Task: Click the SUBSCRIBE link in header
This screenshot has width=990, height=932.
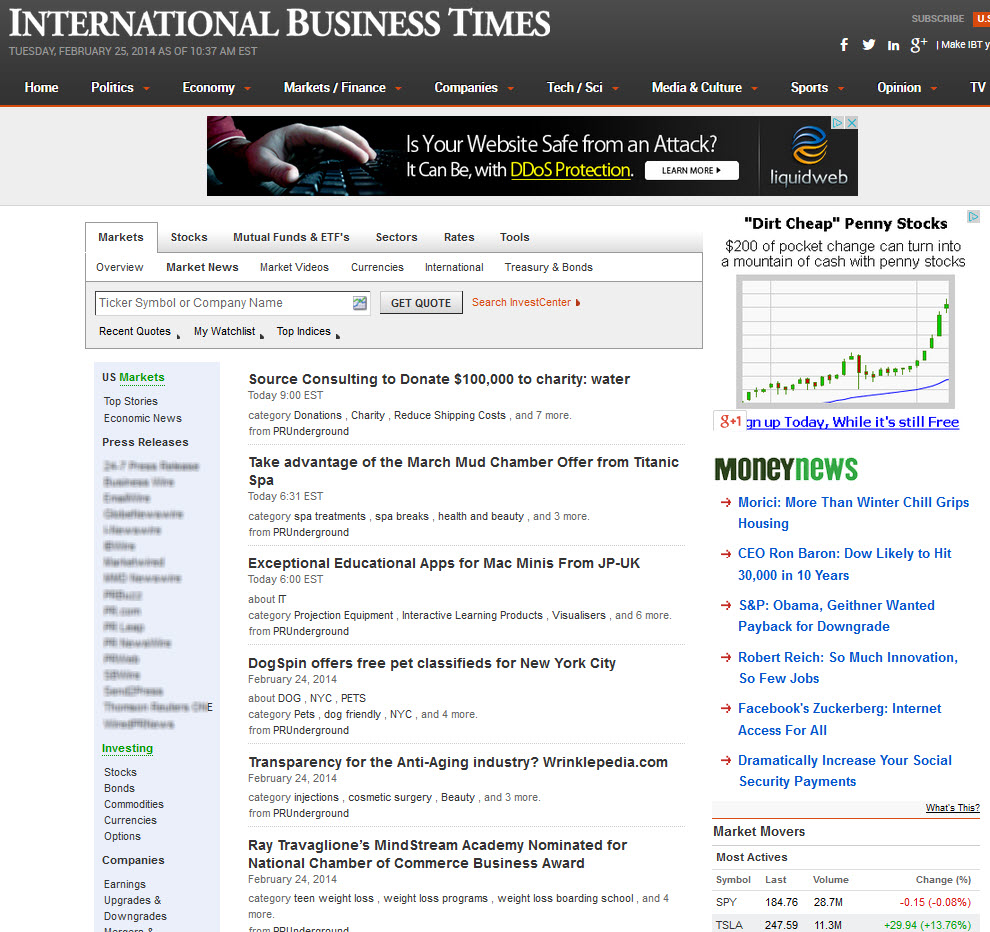Action: (938, 19)
